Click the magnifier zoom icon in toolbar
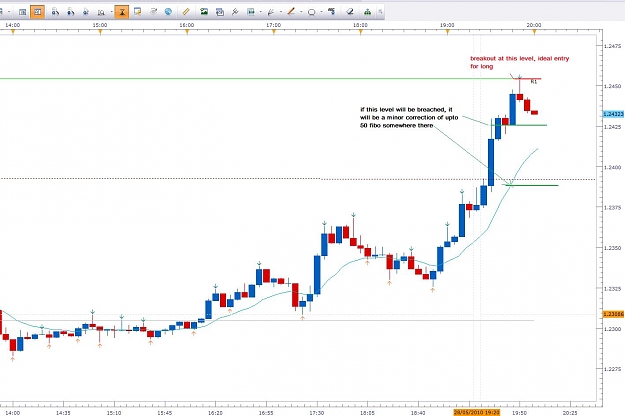Image resolution: width=625 pixels, height=416 pixels. (x=101, y=12)
